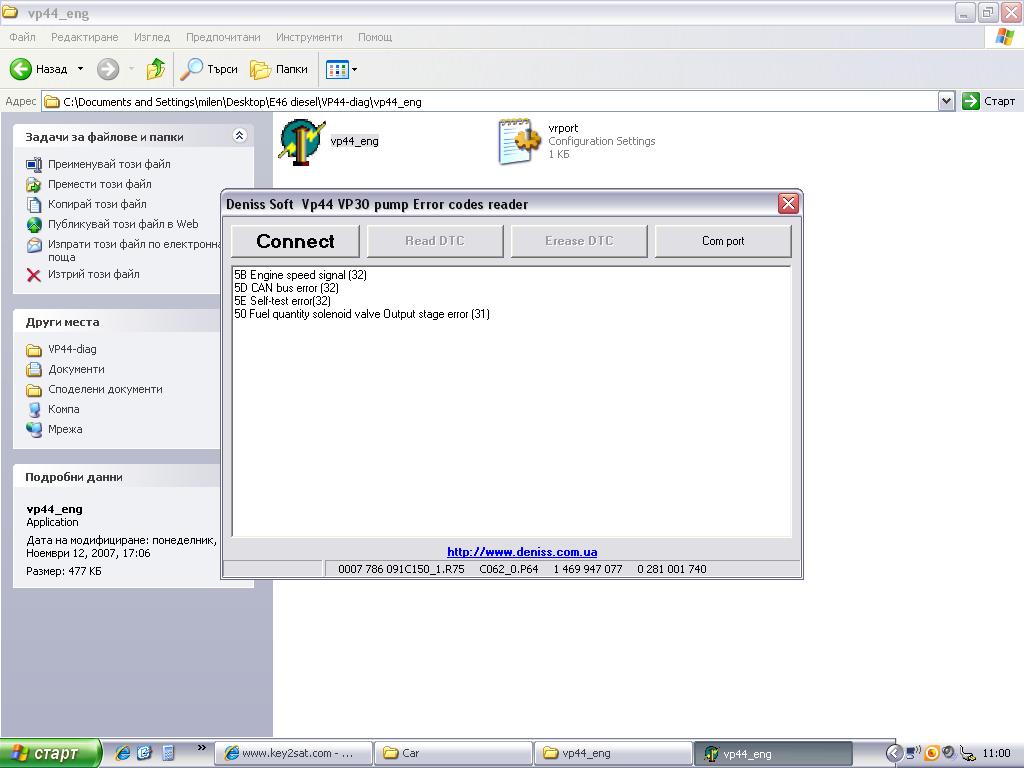Select the vp44_eng application icon

point(302,142)
